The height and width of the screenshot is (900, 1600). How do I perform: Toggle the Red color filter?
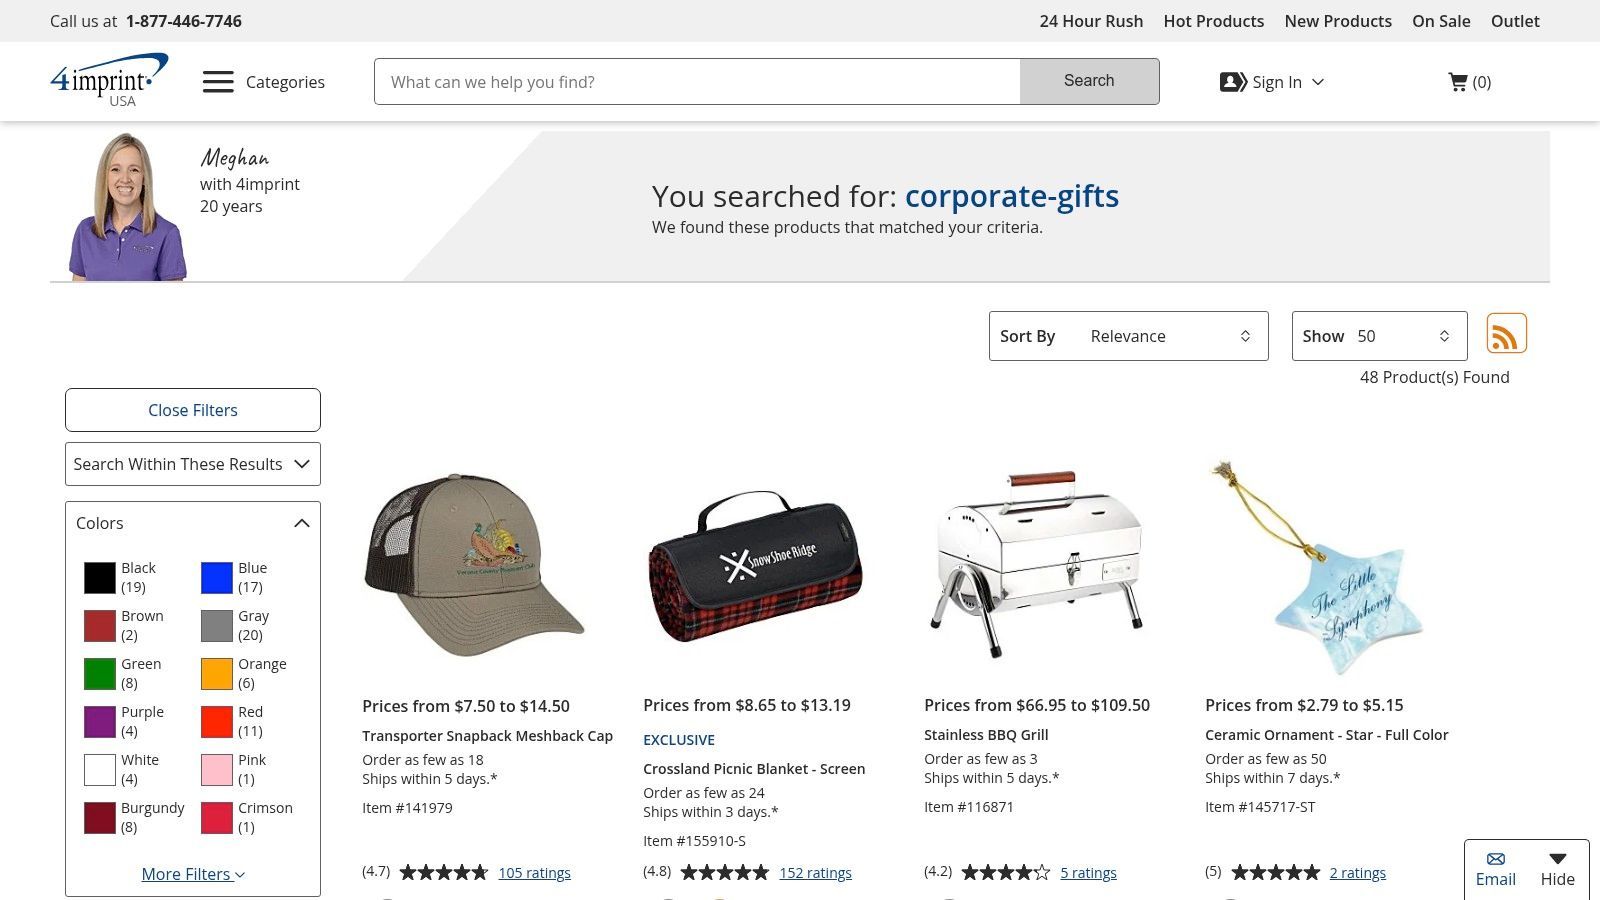click(x=216, y=721)
